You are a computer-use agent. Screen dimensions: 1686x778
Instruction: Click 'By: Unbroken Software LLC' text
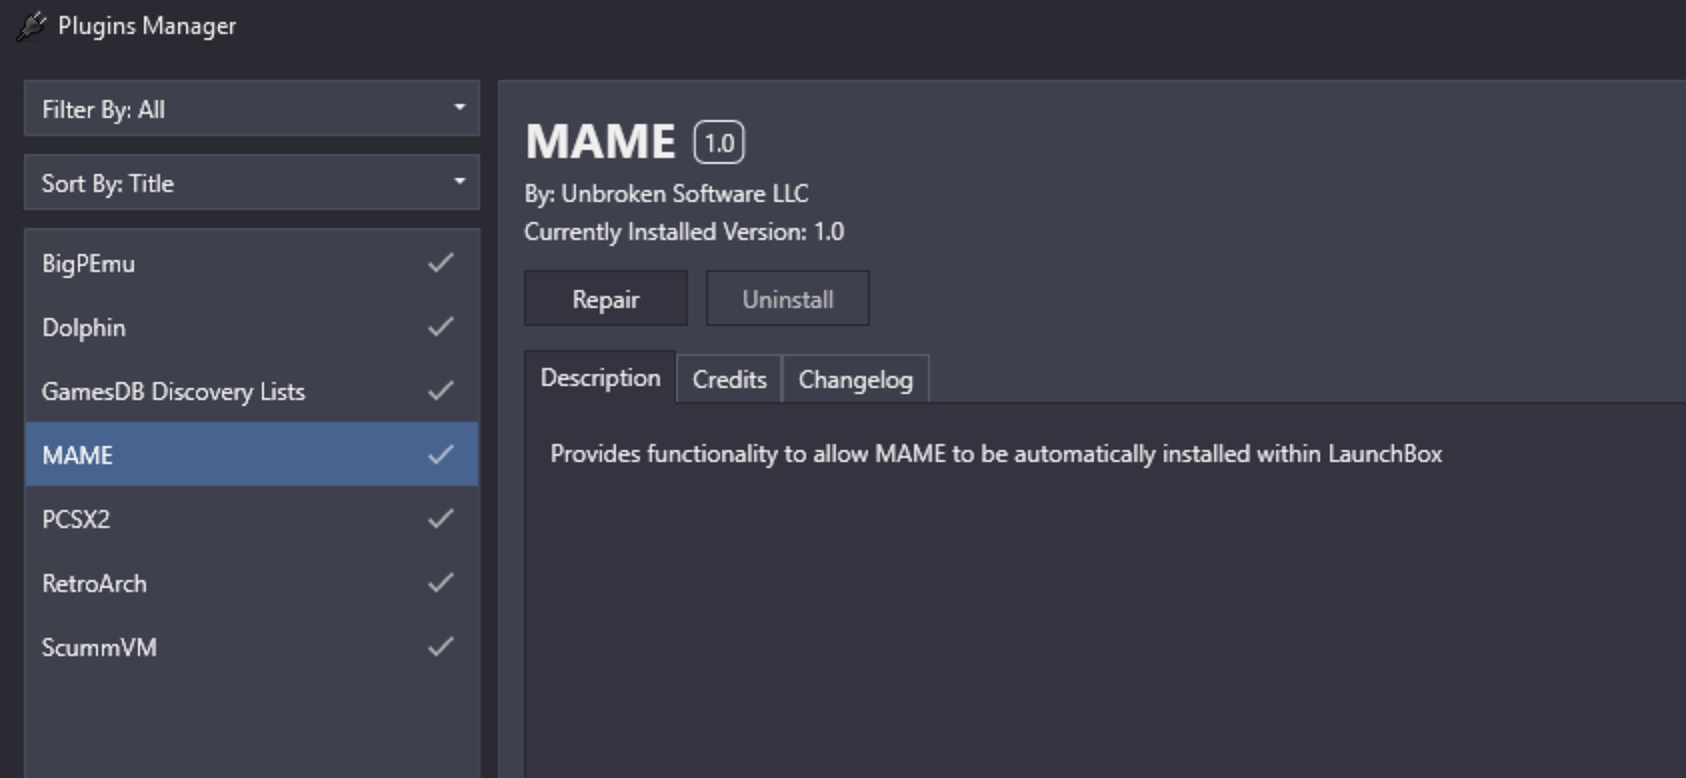[x=666, y=193]
